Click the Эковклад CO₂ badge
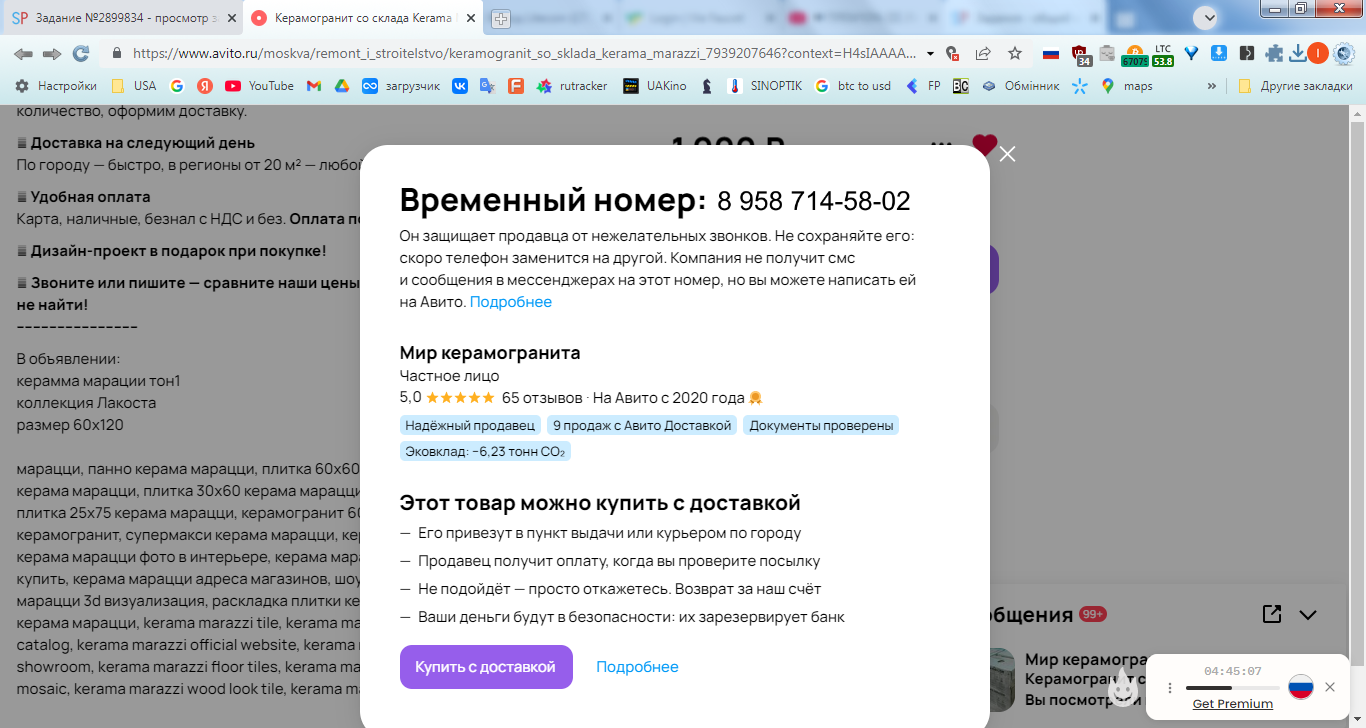 tap(485, 451)
